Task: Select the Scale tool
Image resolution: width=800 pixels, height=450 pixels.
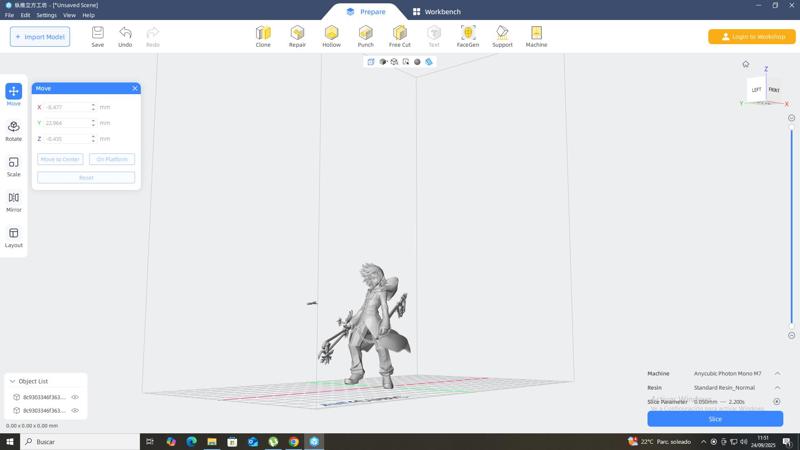Action: (x=14, y=166)
